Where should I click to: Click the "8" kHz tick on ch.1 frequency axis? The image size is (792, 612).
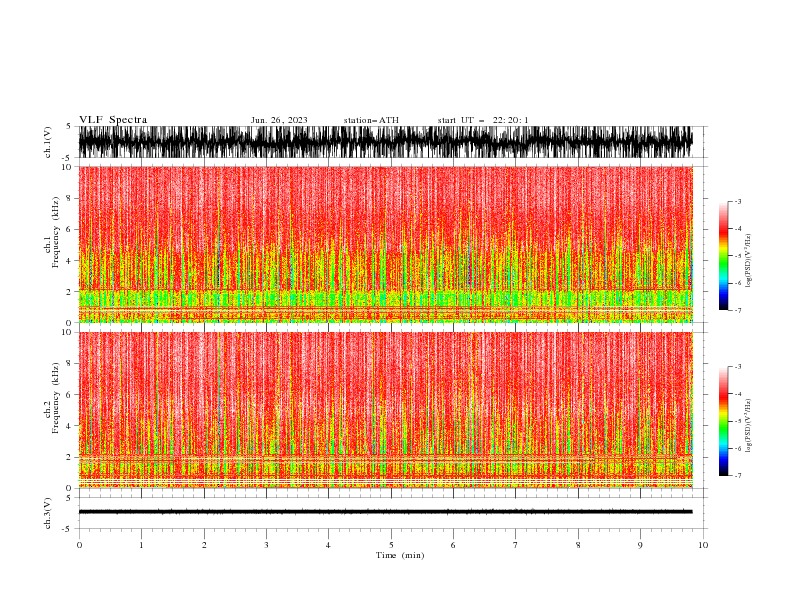point(69,198)
